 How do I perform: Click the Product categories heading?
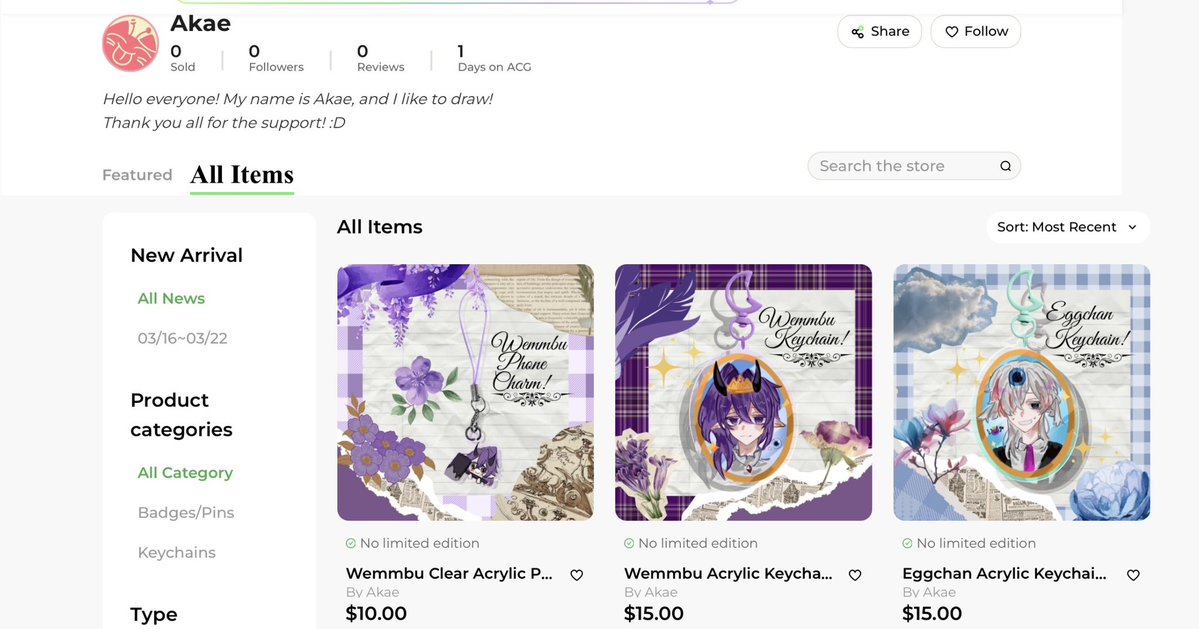181,415
